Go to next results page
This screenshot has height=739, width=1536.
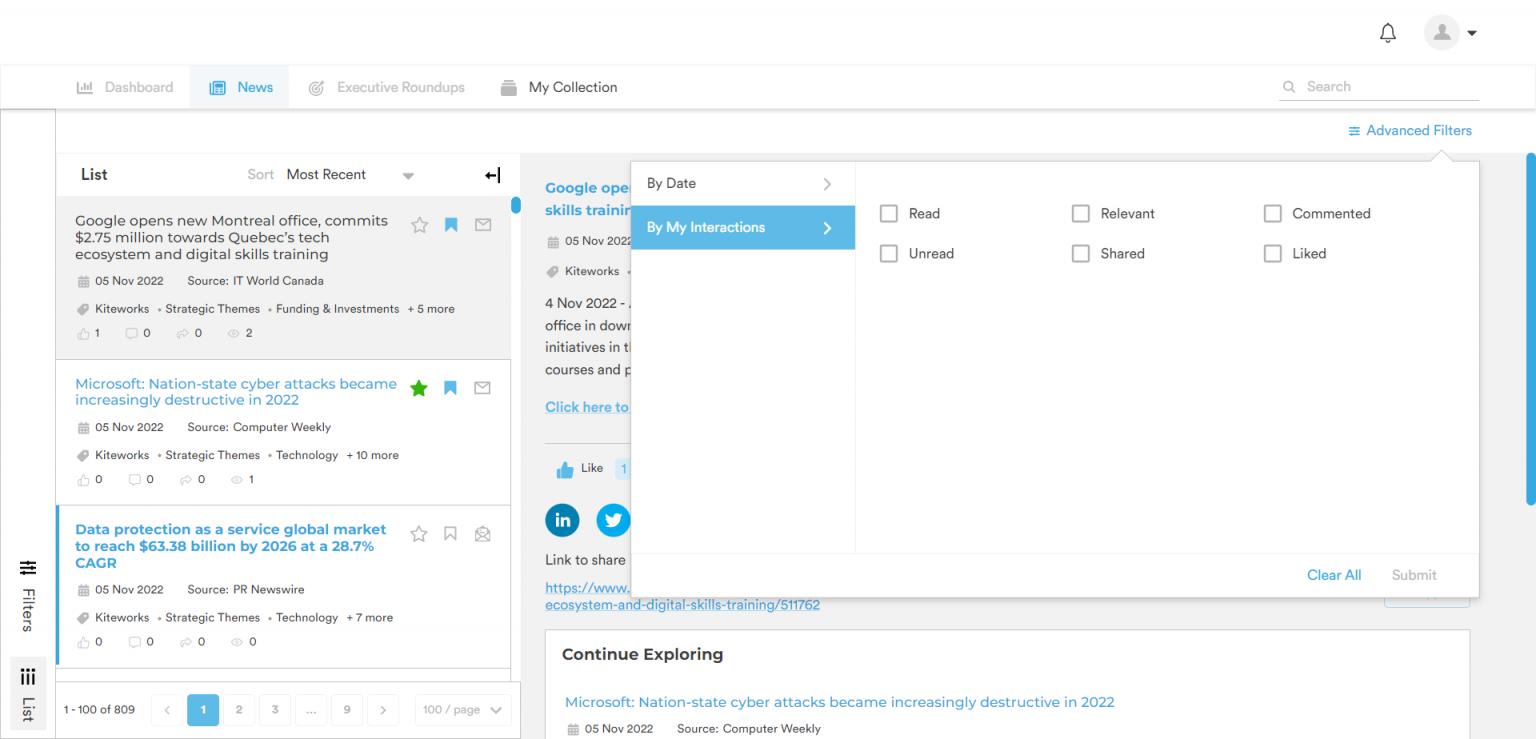(383, 710)
